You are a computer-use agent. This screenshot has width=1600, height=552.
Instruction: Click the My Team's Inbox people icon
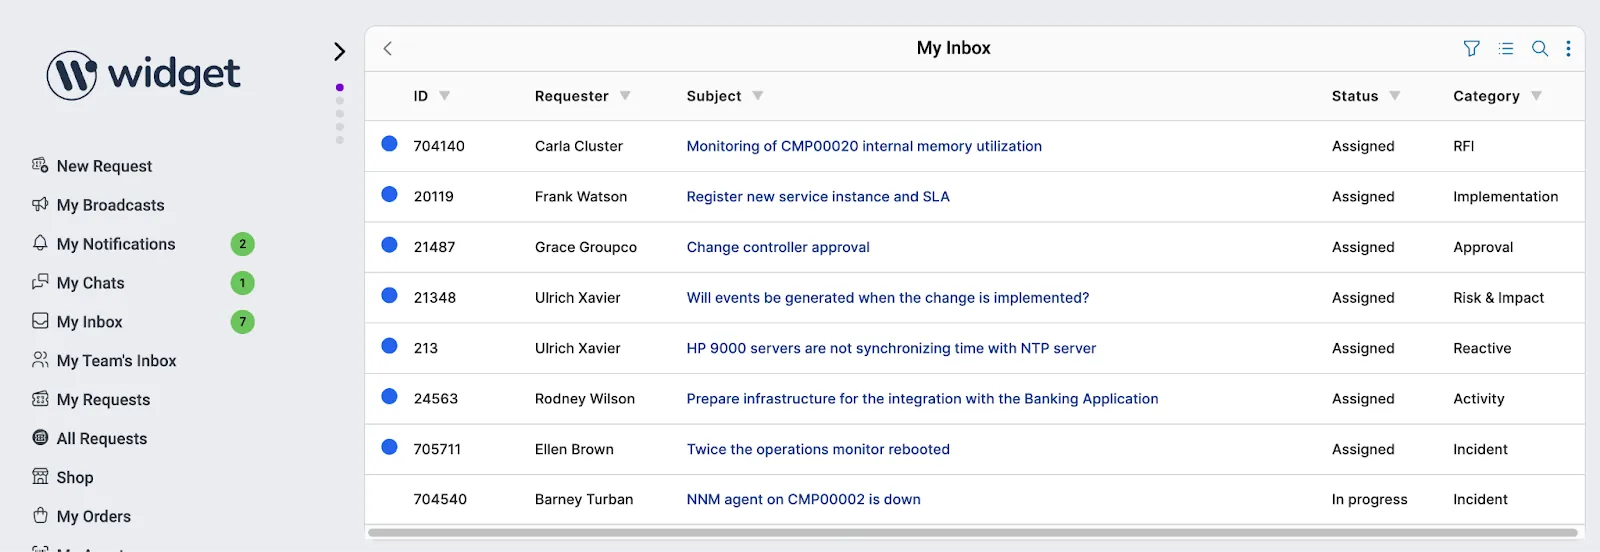(x=40, y=360)
